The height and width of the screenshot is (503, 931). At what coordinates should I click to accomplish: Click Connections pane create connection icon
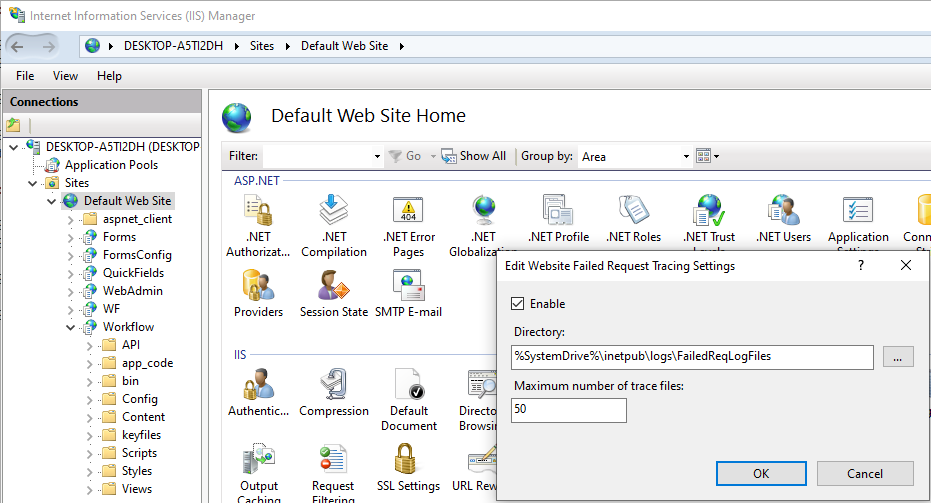click(x=13, y=125)
